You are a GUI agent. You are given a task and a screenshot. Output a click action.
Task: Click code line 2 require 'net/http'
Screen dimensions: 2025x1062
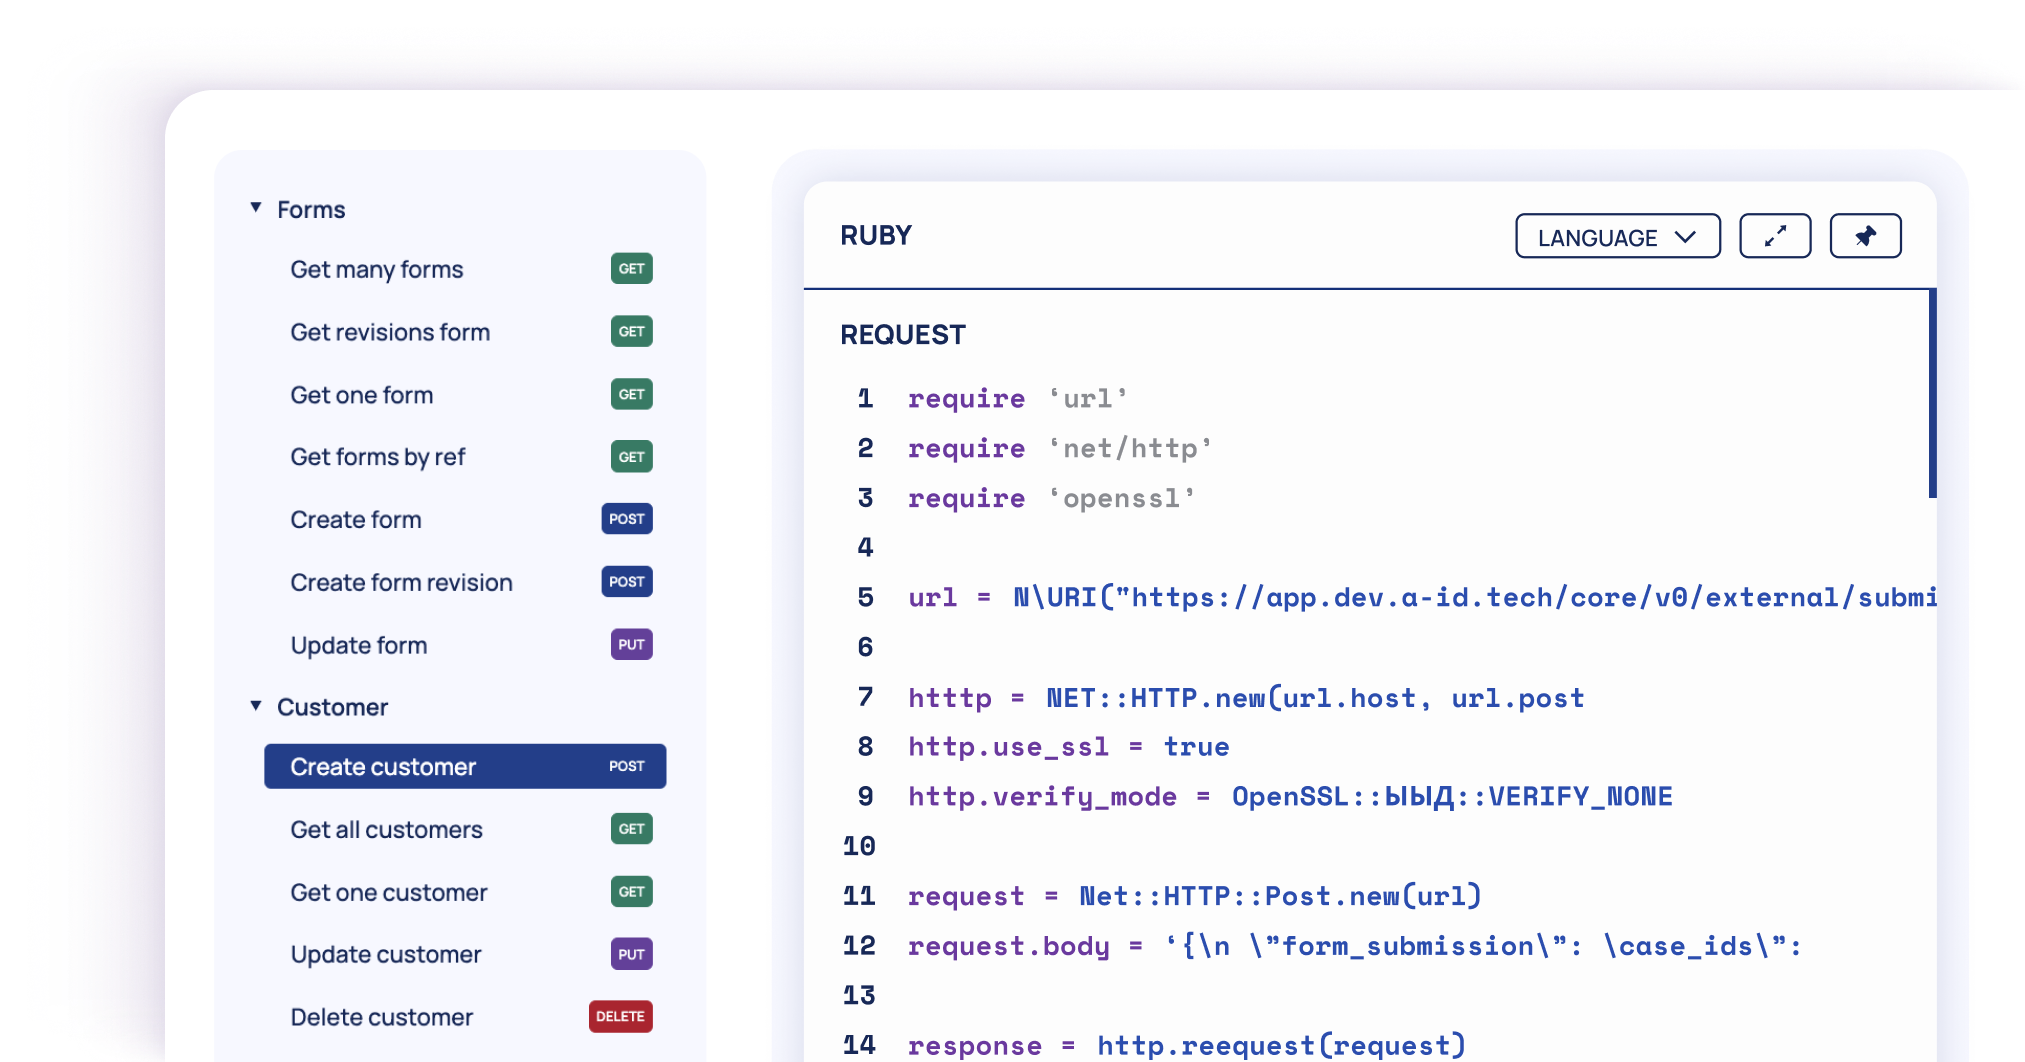pos(1060,449)
